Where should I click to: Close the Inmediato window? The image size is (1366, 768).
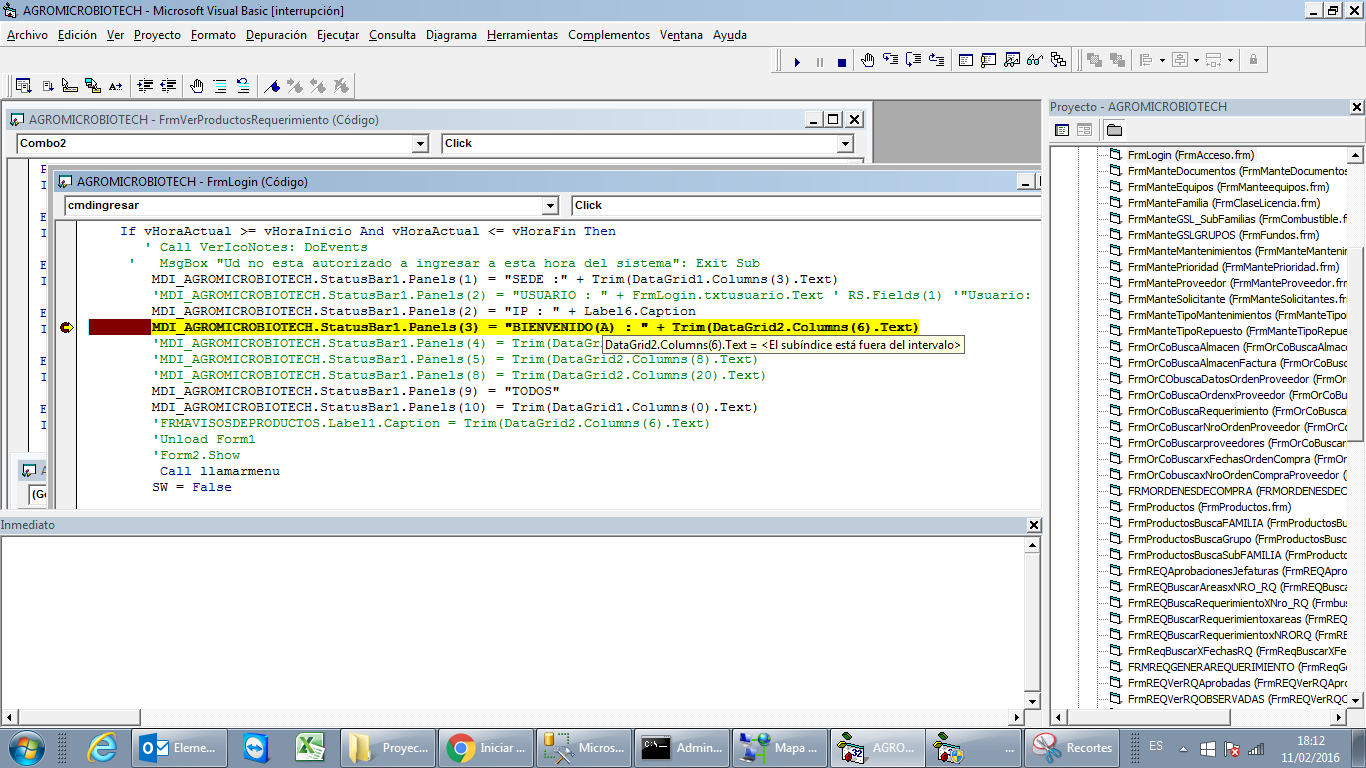point(1035,525)
